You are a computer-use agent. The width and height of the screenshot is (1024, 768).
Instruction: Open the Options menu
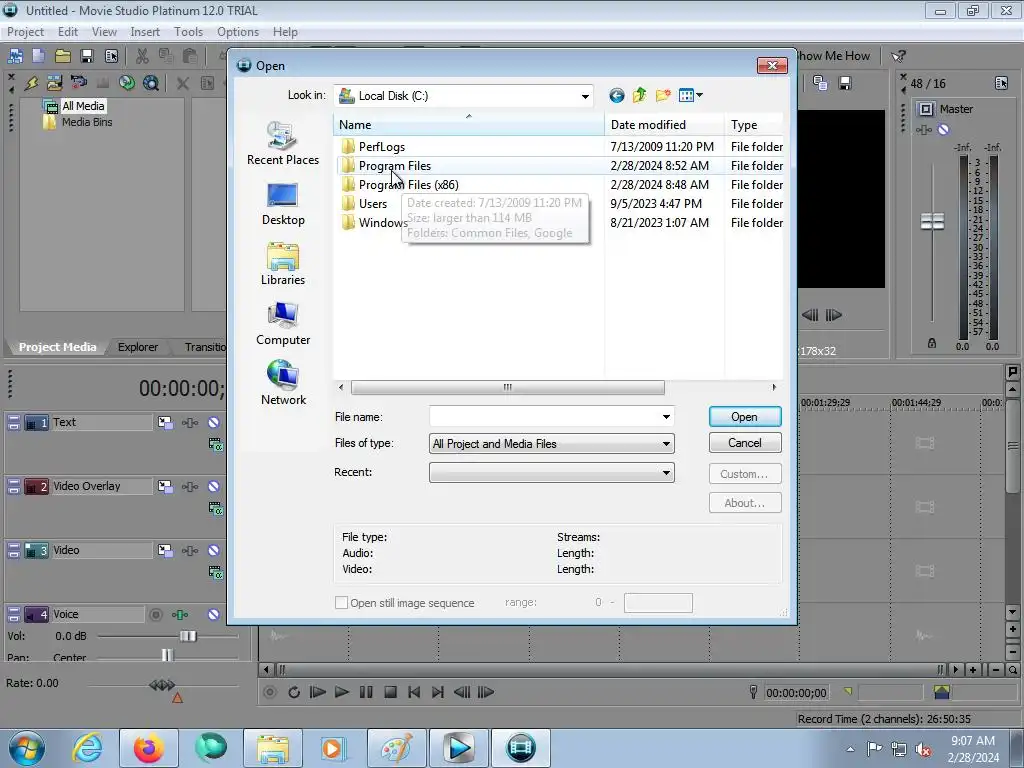238,32
